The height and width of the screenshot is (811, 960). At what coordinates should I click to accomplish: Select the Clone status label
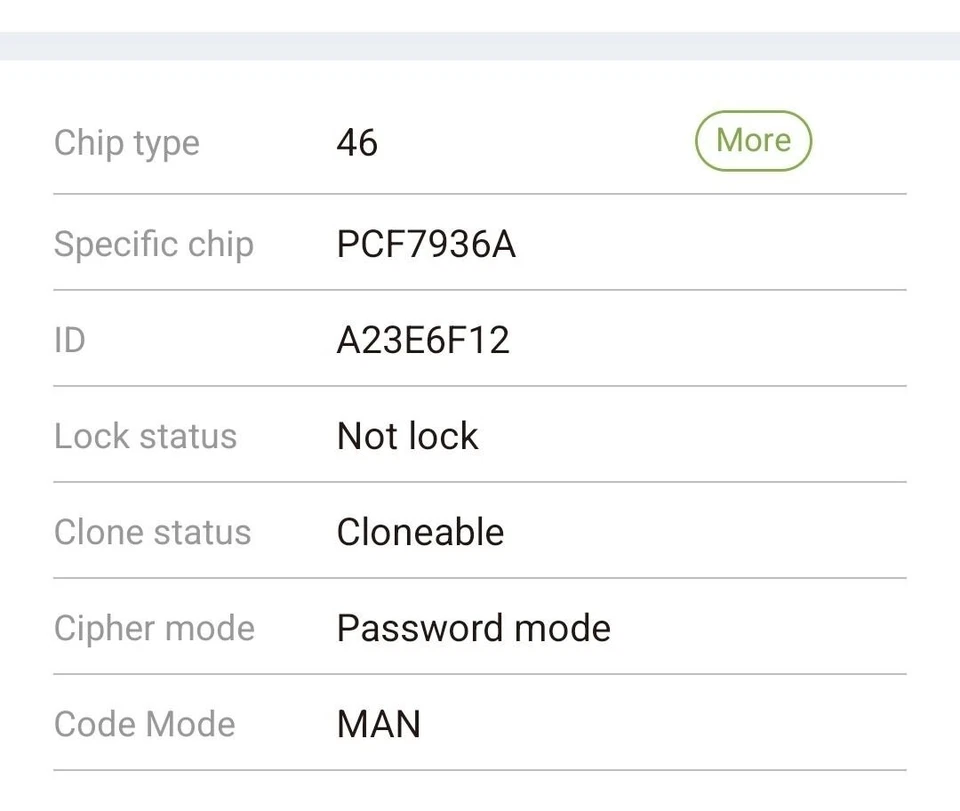coord(153,532)
